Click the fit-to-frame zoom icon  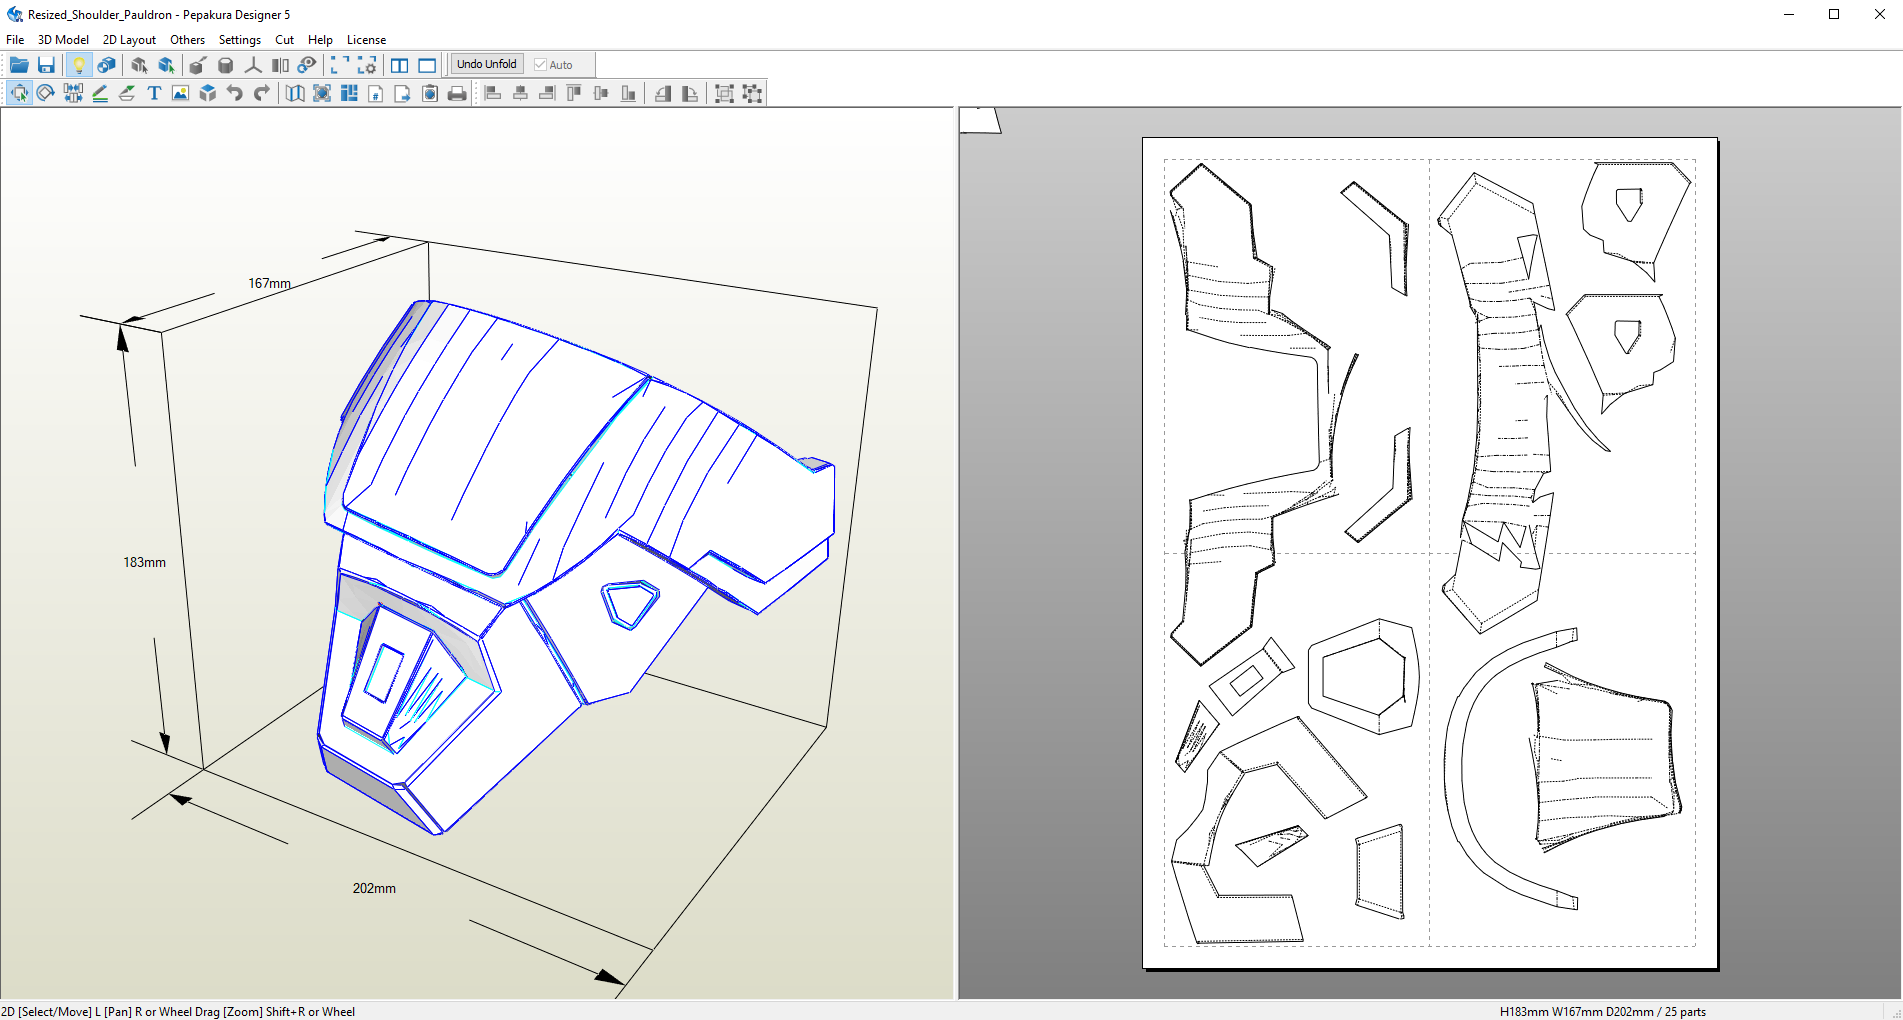[322, 93]
